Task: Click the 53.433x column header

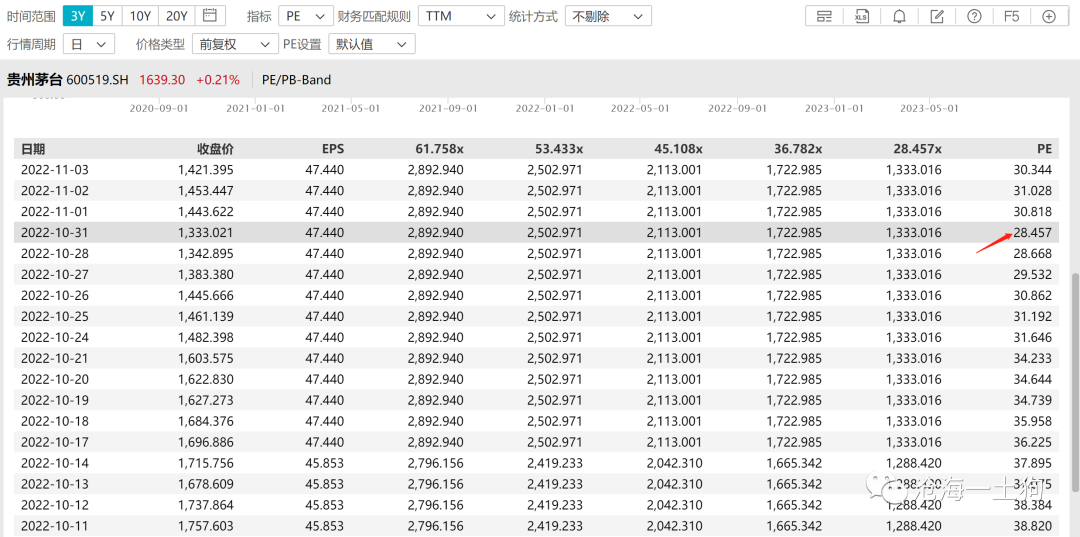Action: click(559, 149)
